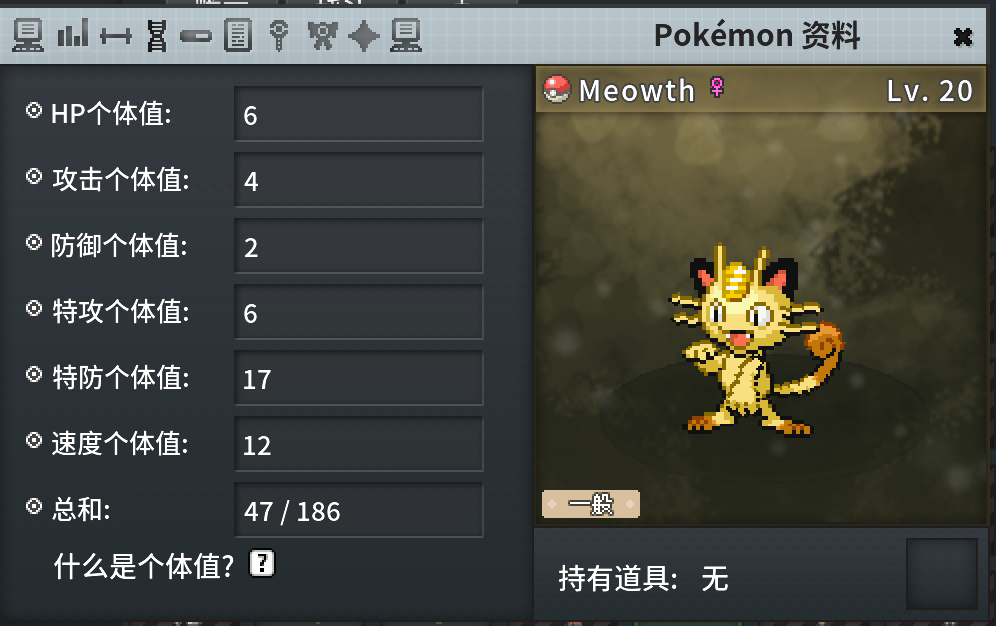Screen dimensions: 996x626
Task: Select the dumbbell effort values tab icon
Action: (x=116, y=36)
